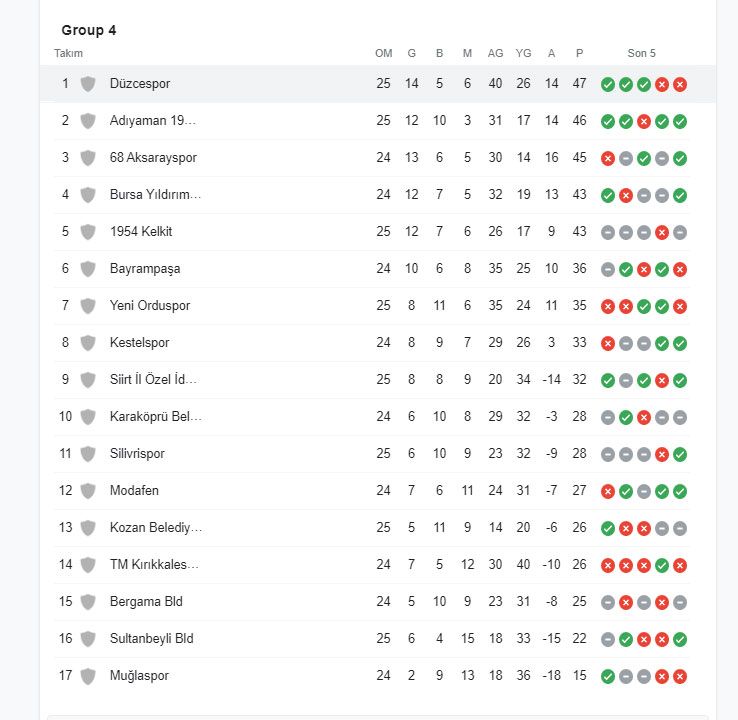Open Sultanbeyli Bld team link

click(x=152, y=639)
